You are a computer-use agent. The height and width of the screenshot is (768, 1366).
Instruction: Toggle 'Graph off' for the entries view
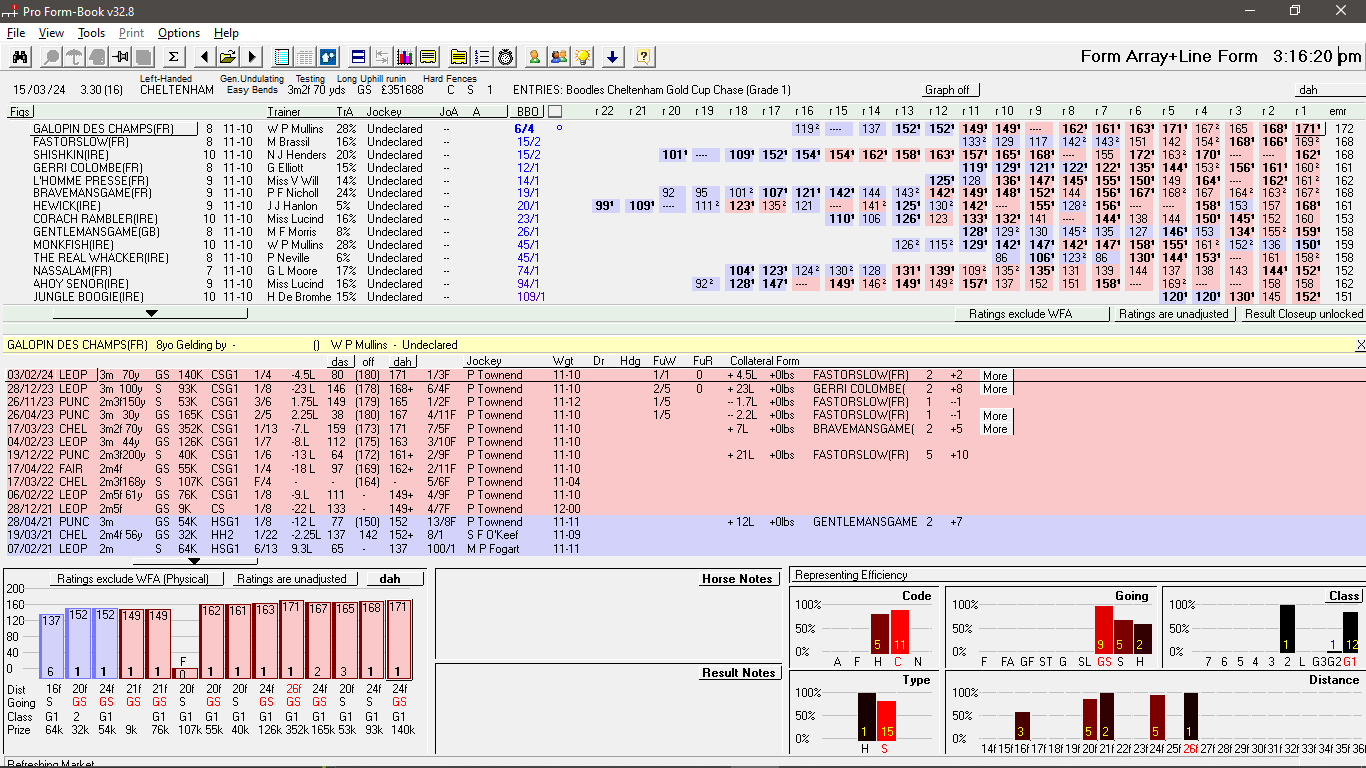click(949, 90)
